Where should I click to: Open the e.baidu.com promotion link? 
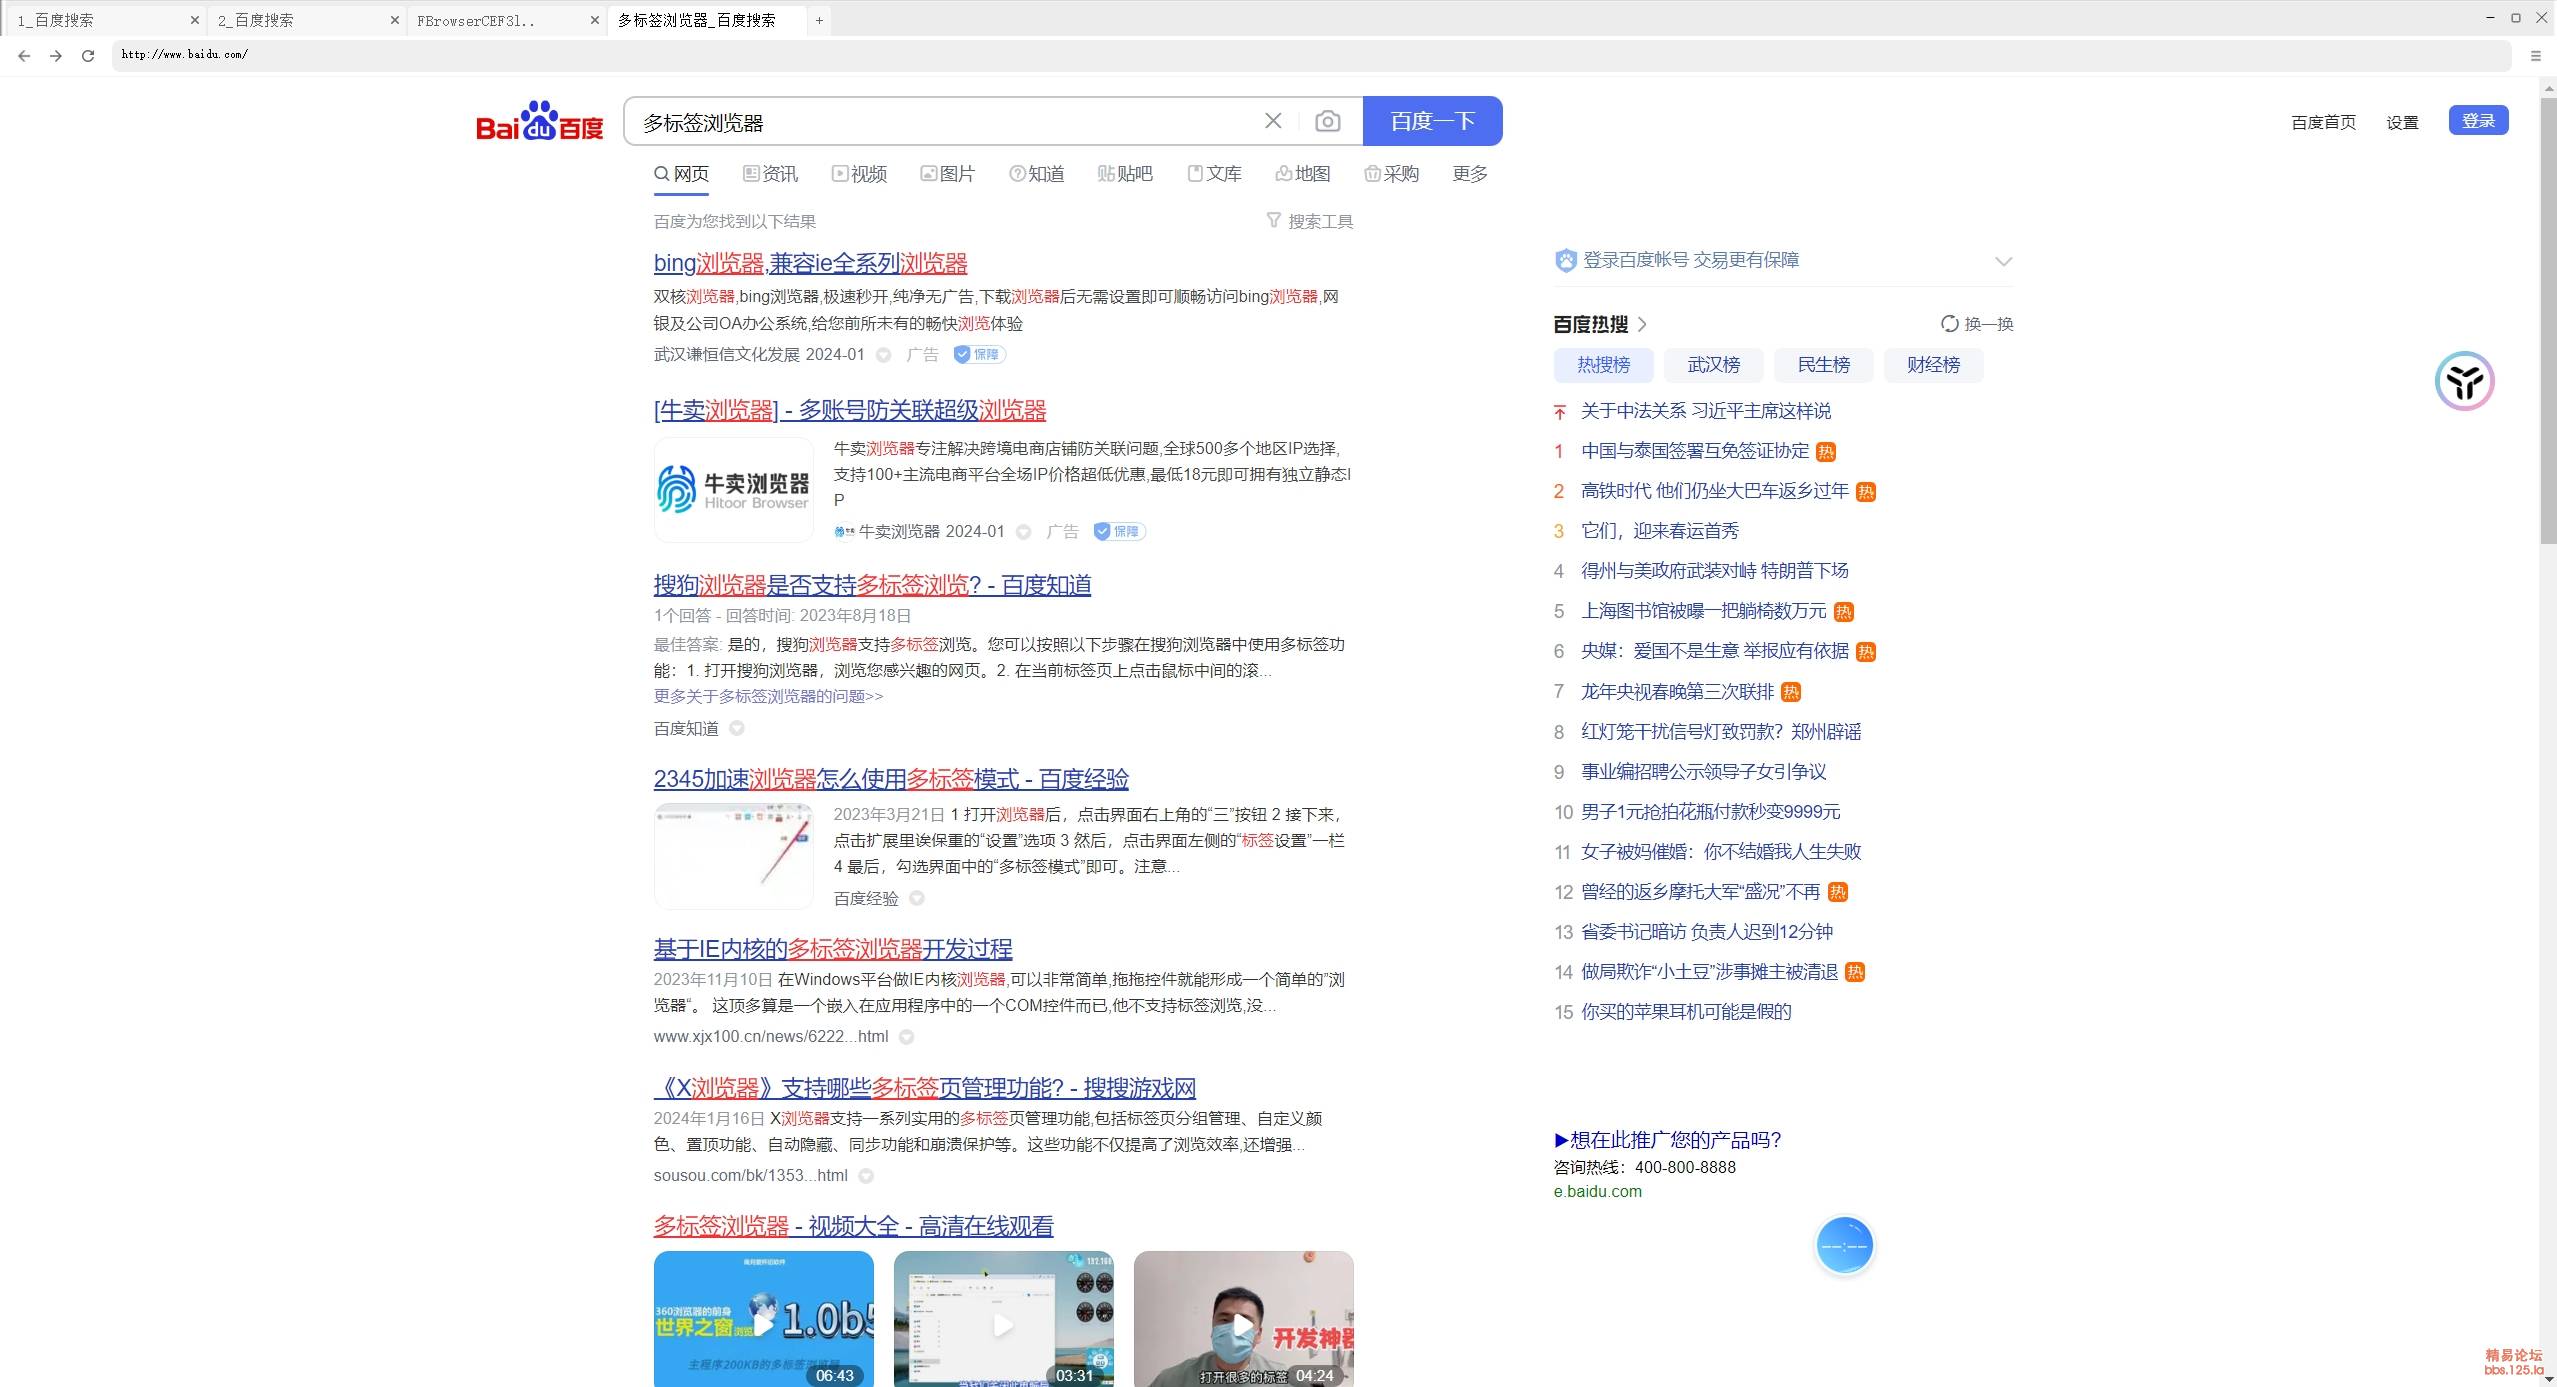point(1597,1191)
